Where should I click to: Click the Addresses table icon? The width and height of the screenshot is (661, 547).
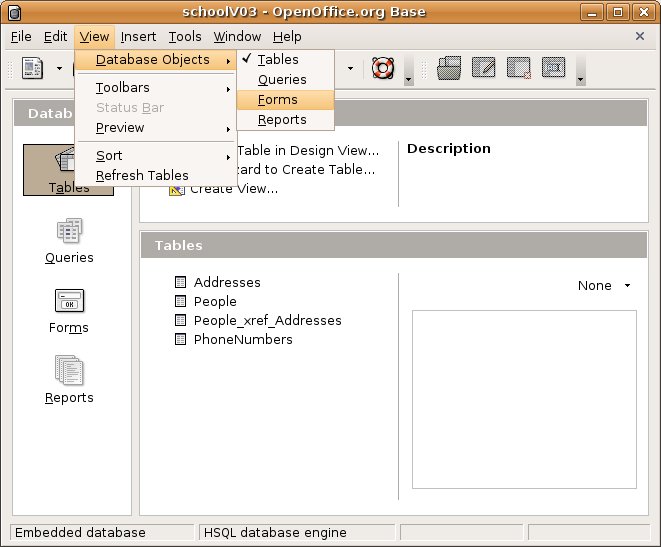coord(180,282)
